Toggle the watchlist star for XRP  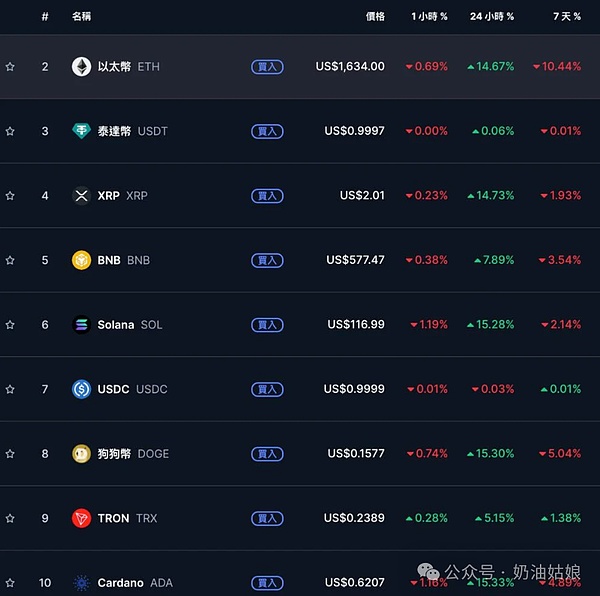point(10,196)
